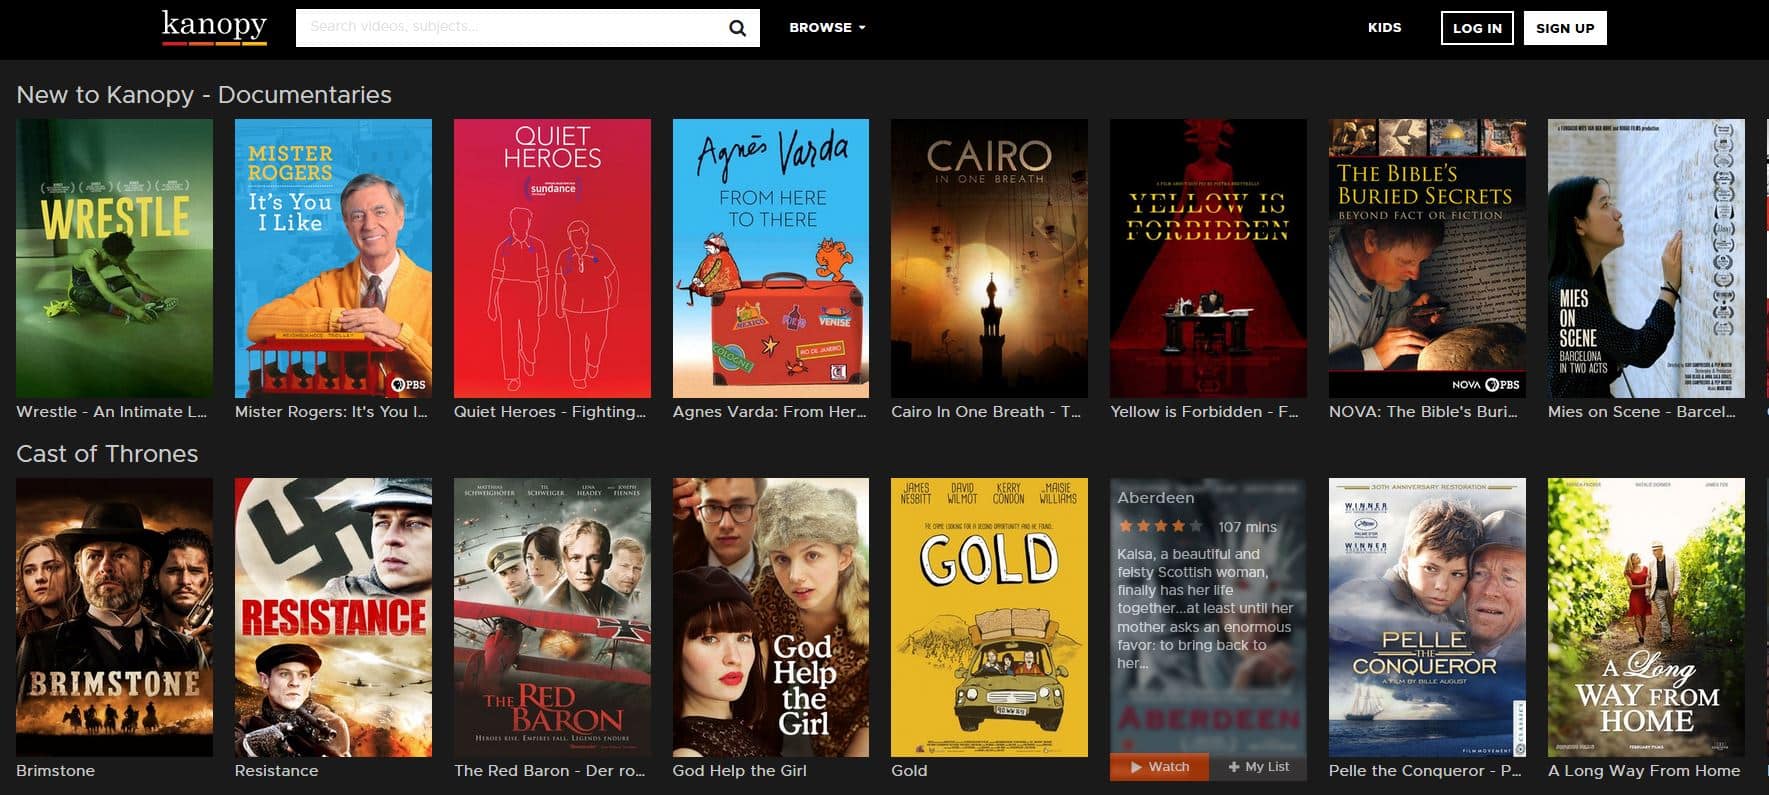
Task: Click the 'Mies on Scene - Barcel...' title
Action: (x=1642, y=411)
